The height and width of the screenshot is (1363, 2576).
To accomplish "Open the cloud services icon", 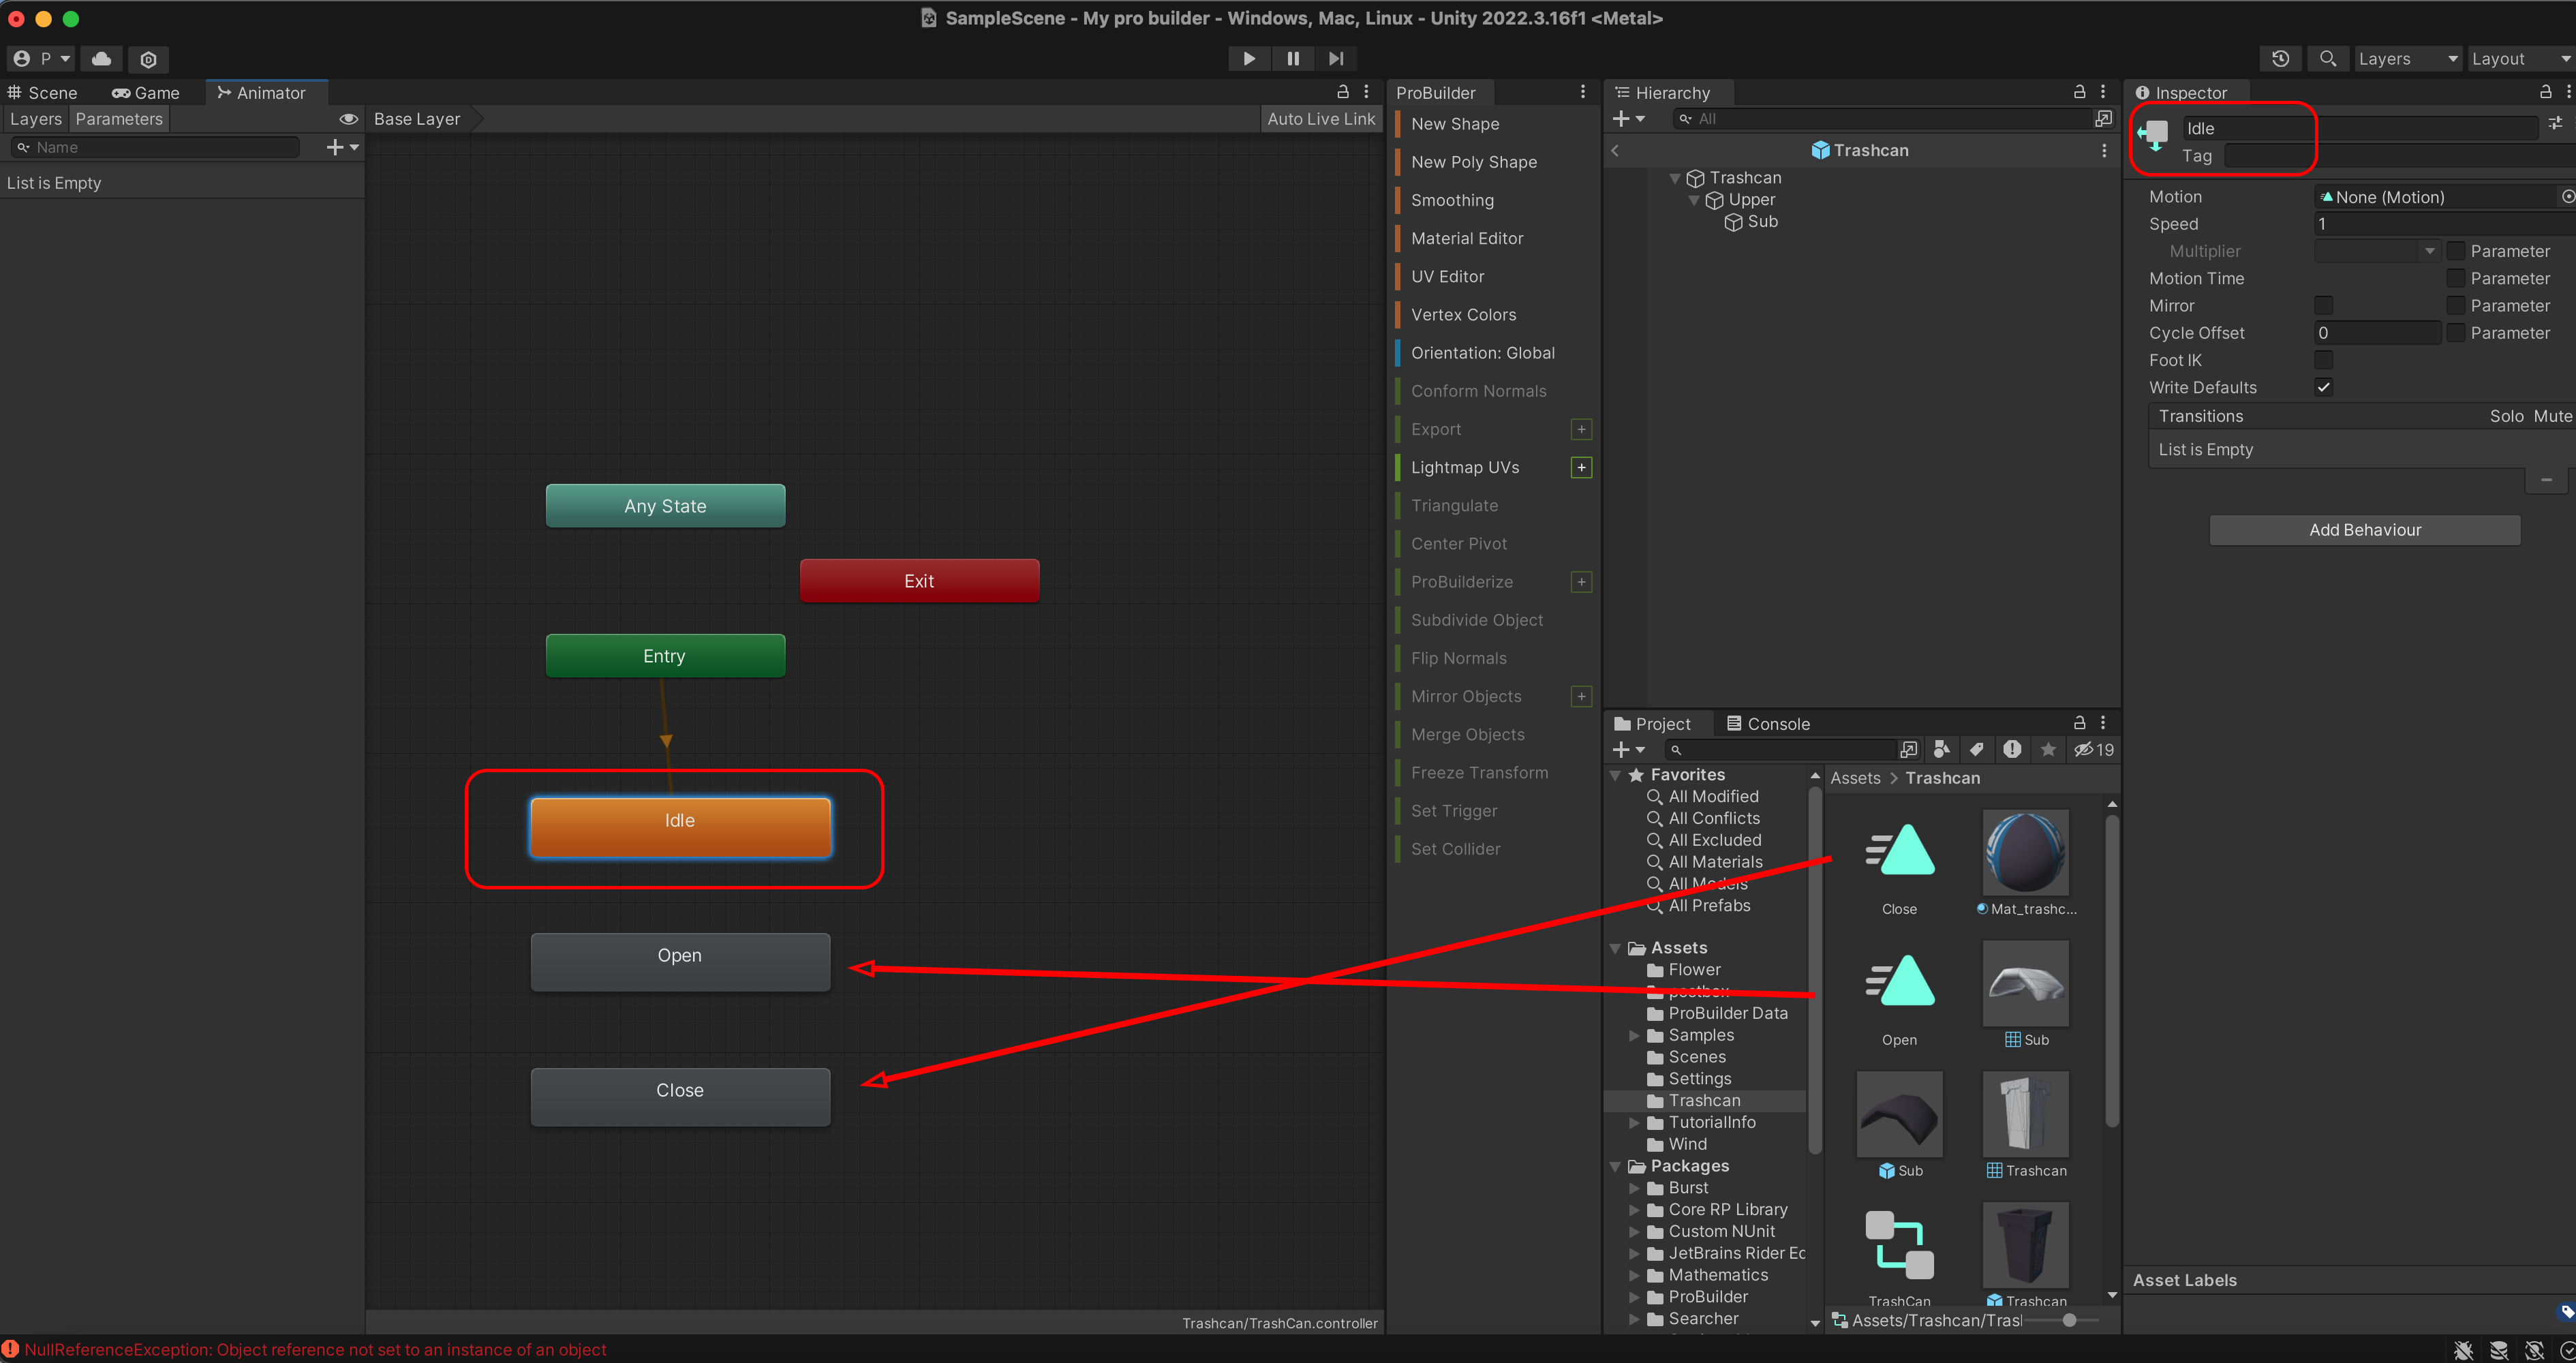I will coord(102,59).
